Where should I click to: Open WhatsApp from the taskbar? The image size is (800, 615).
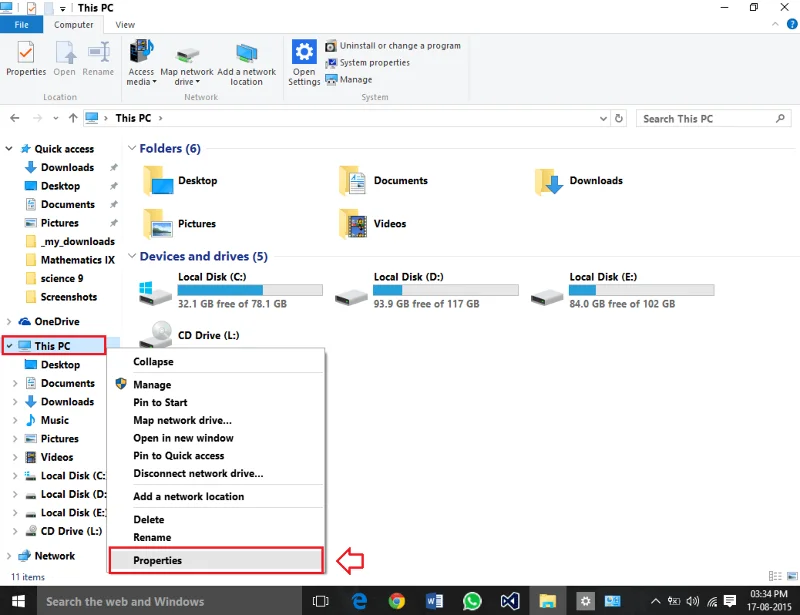(472, 601)
